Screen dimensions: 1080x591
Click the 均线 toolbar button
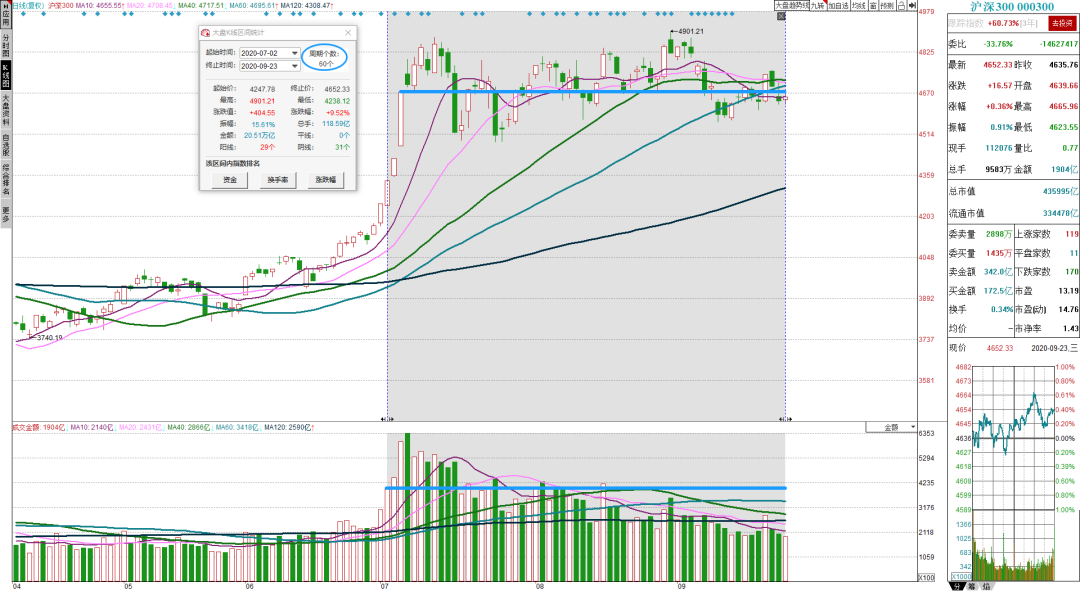(x=858, y=6)
